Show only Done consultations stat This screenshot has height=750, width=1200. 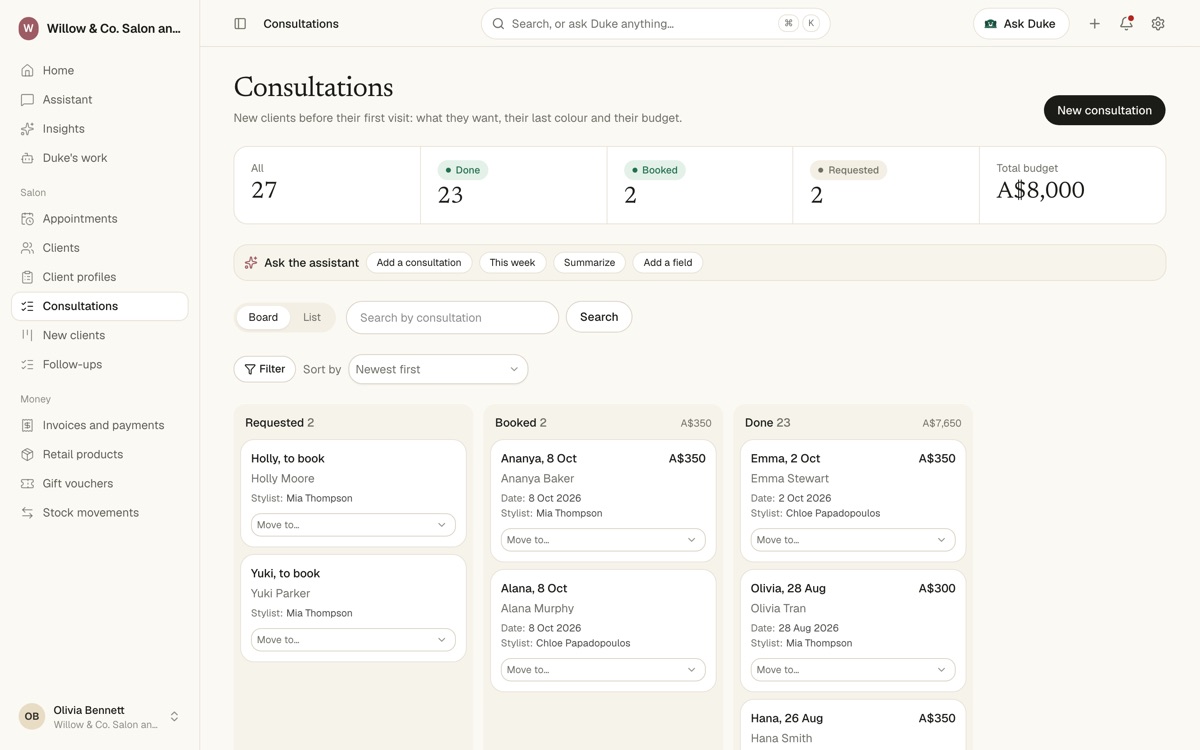tap(513, 185)
